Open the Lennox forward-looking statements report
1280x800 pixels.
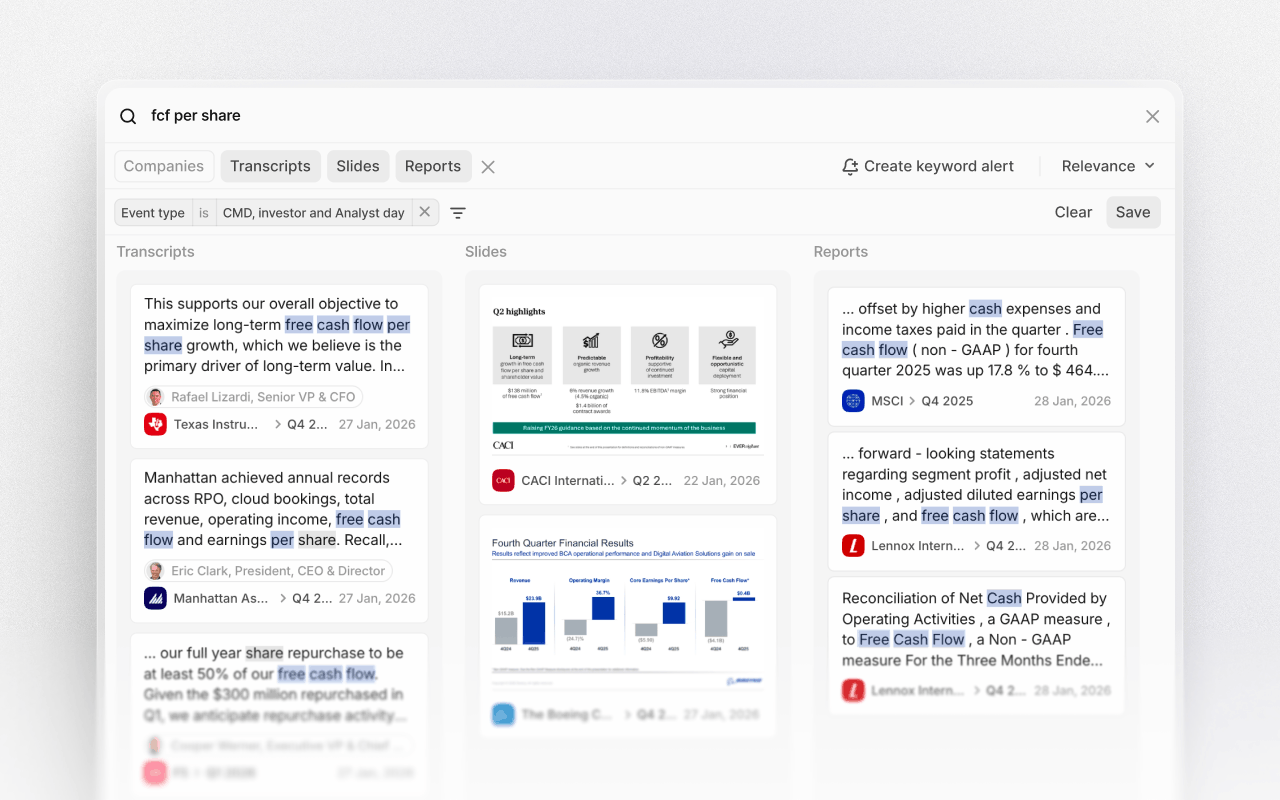coord(975,484)
